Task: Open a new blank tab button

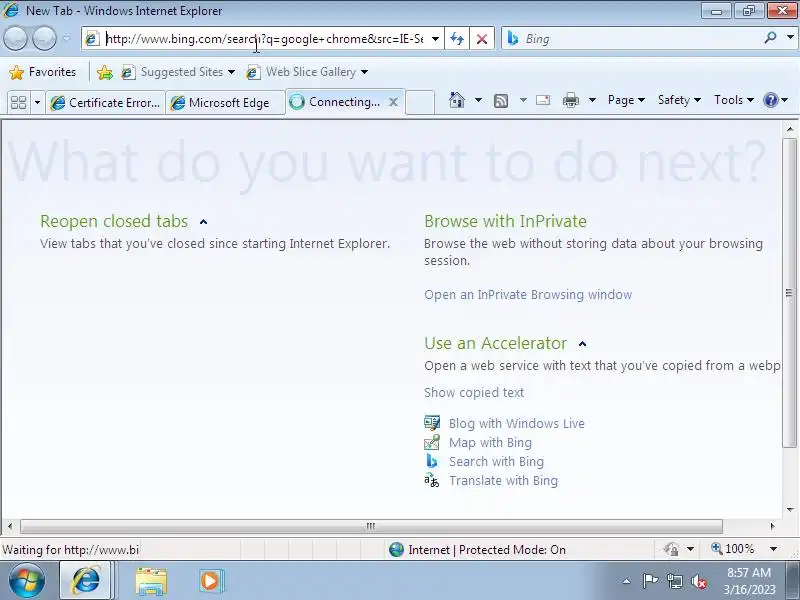Action: [420, 102]
